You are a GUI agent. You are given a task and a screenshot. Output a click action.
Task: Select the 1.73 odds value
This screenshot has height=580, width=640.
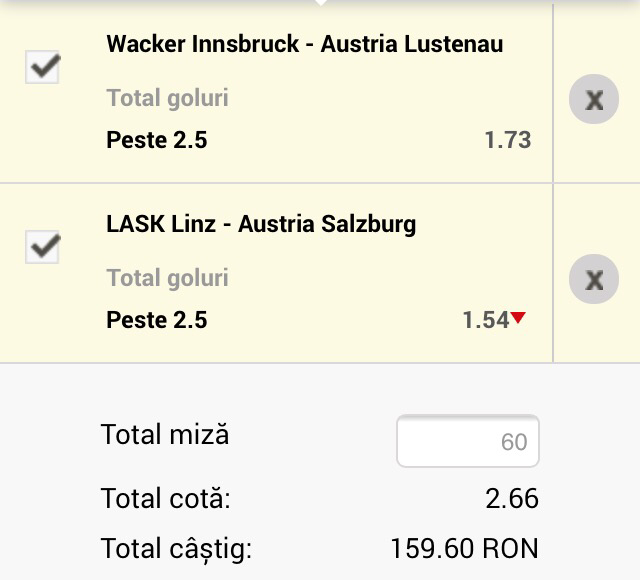click(x=507, y=140)
